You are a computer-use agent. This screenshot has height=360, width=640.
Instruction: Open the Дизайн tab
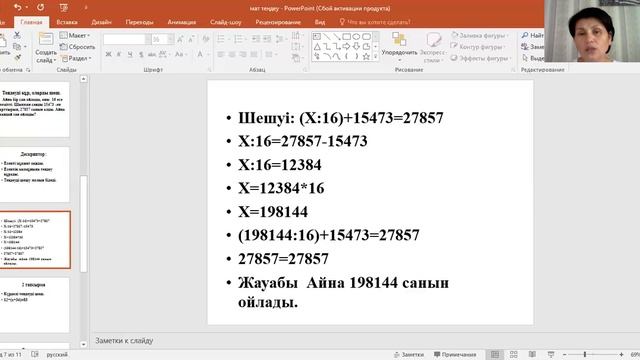click(x=101, y=22)
